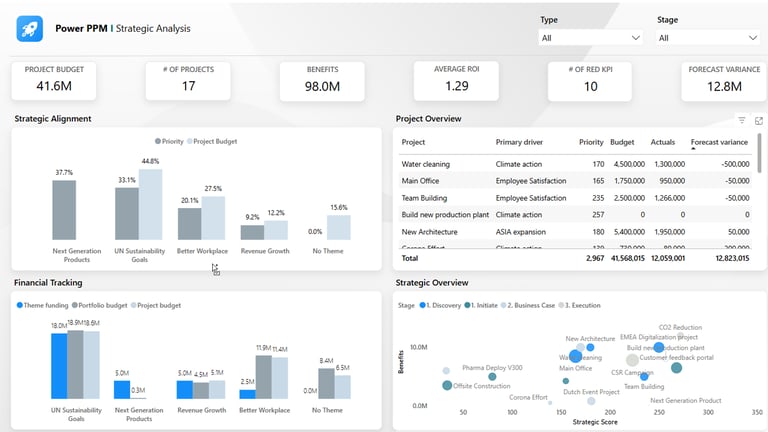This screenshot has width=768, height=432.
Task: Select the New Architecture project row
Action: coord(576,232)
